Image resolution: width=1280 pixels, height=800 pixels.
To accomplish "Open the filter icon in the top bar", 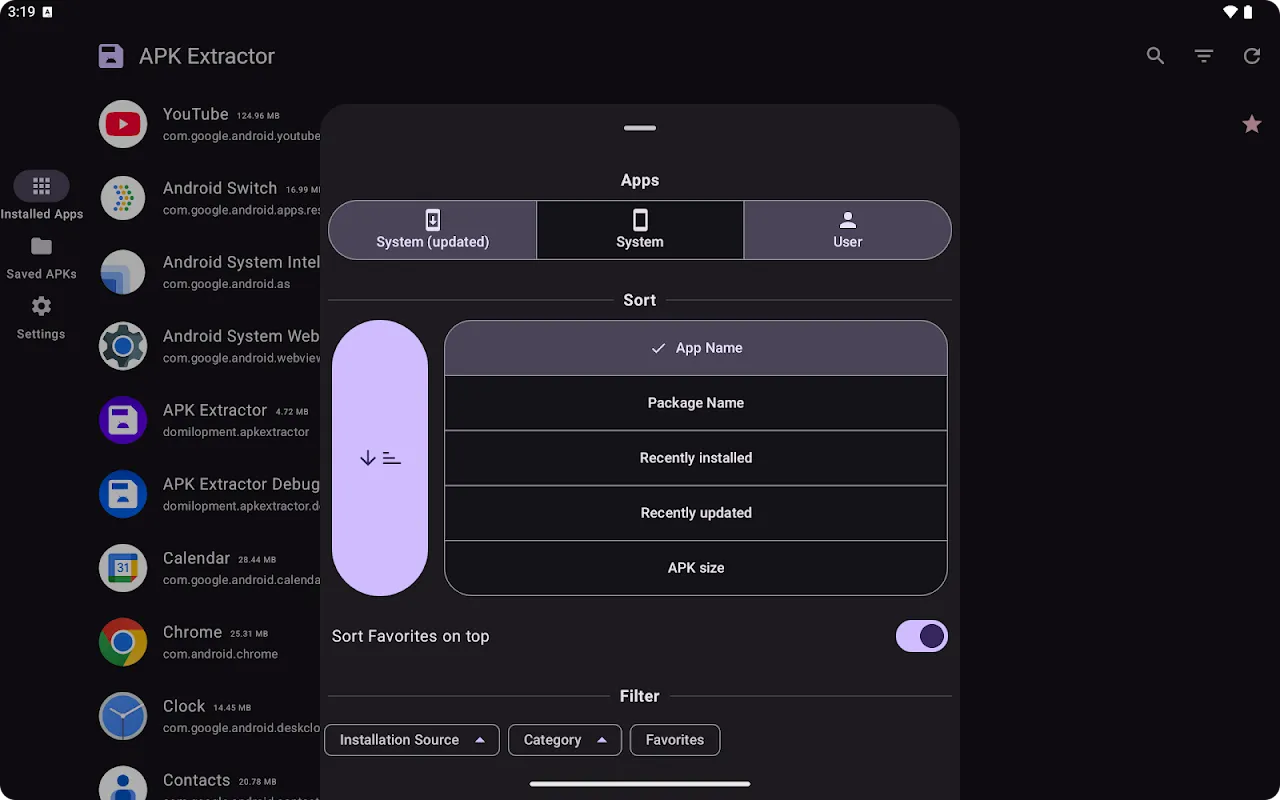I will pos(1204,56).
